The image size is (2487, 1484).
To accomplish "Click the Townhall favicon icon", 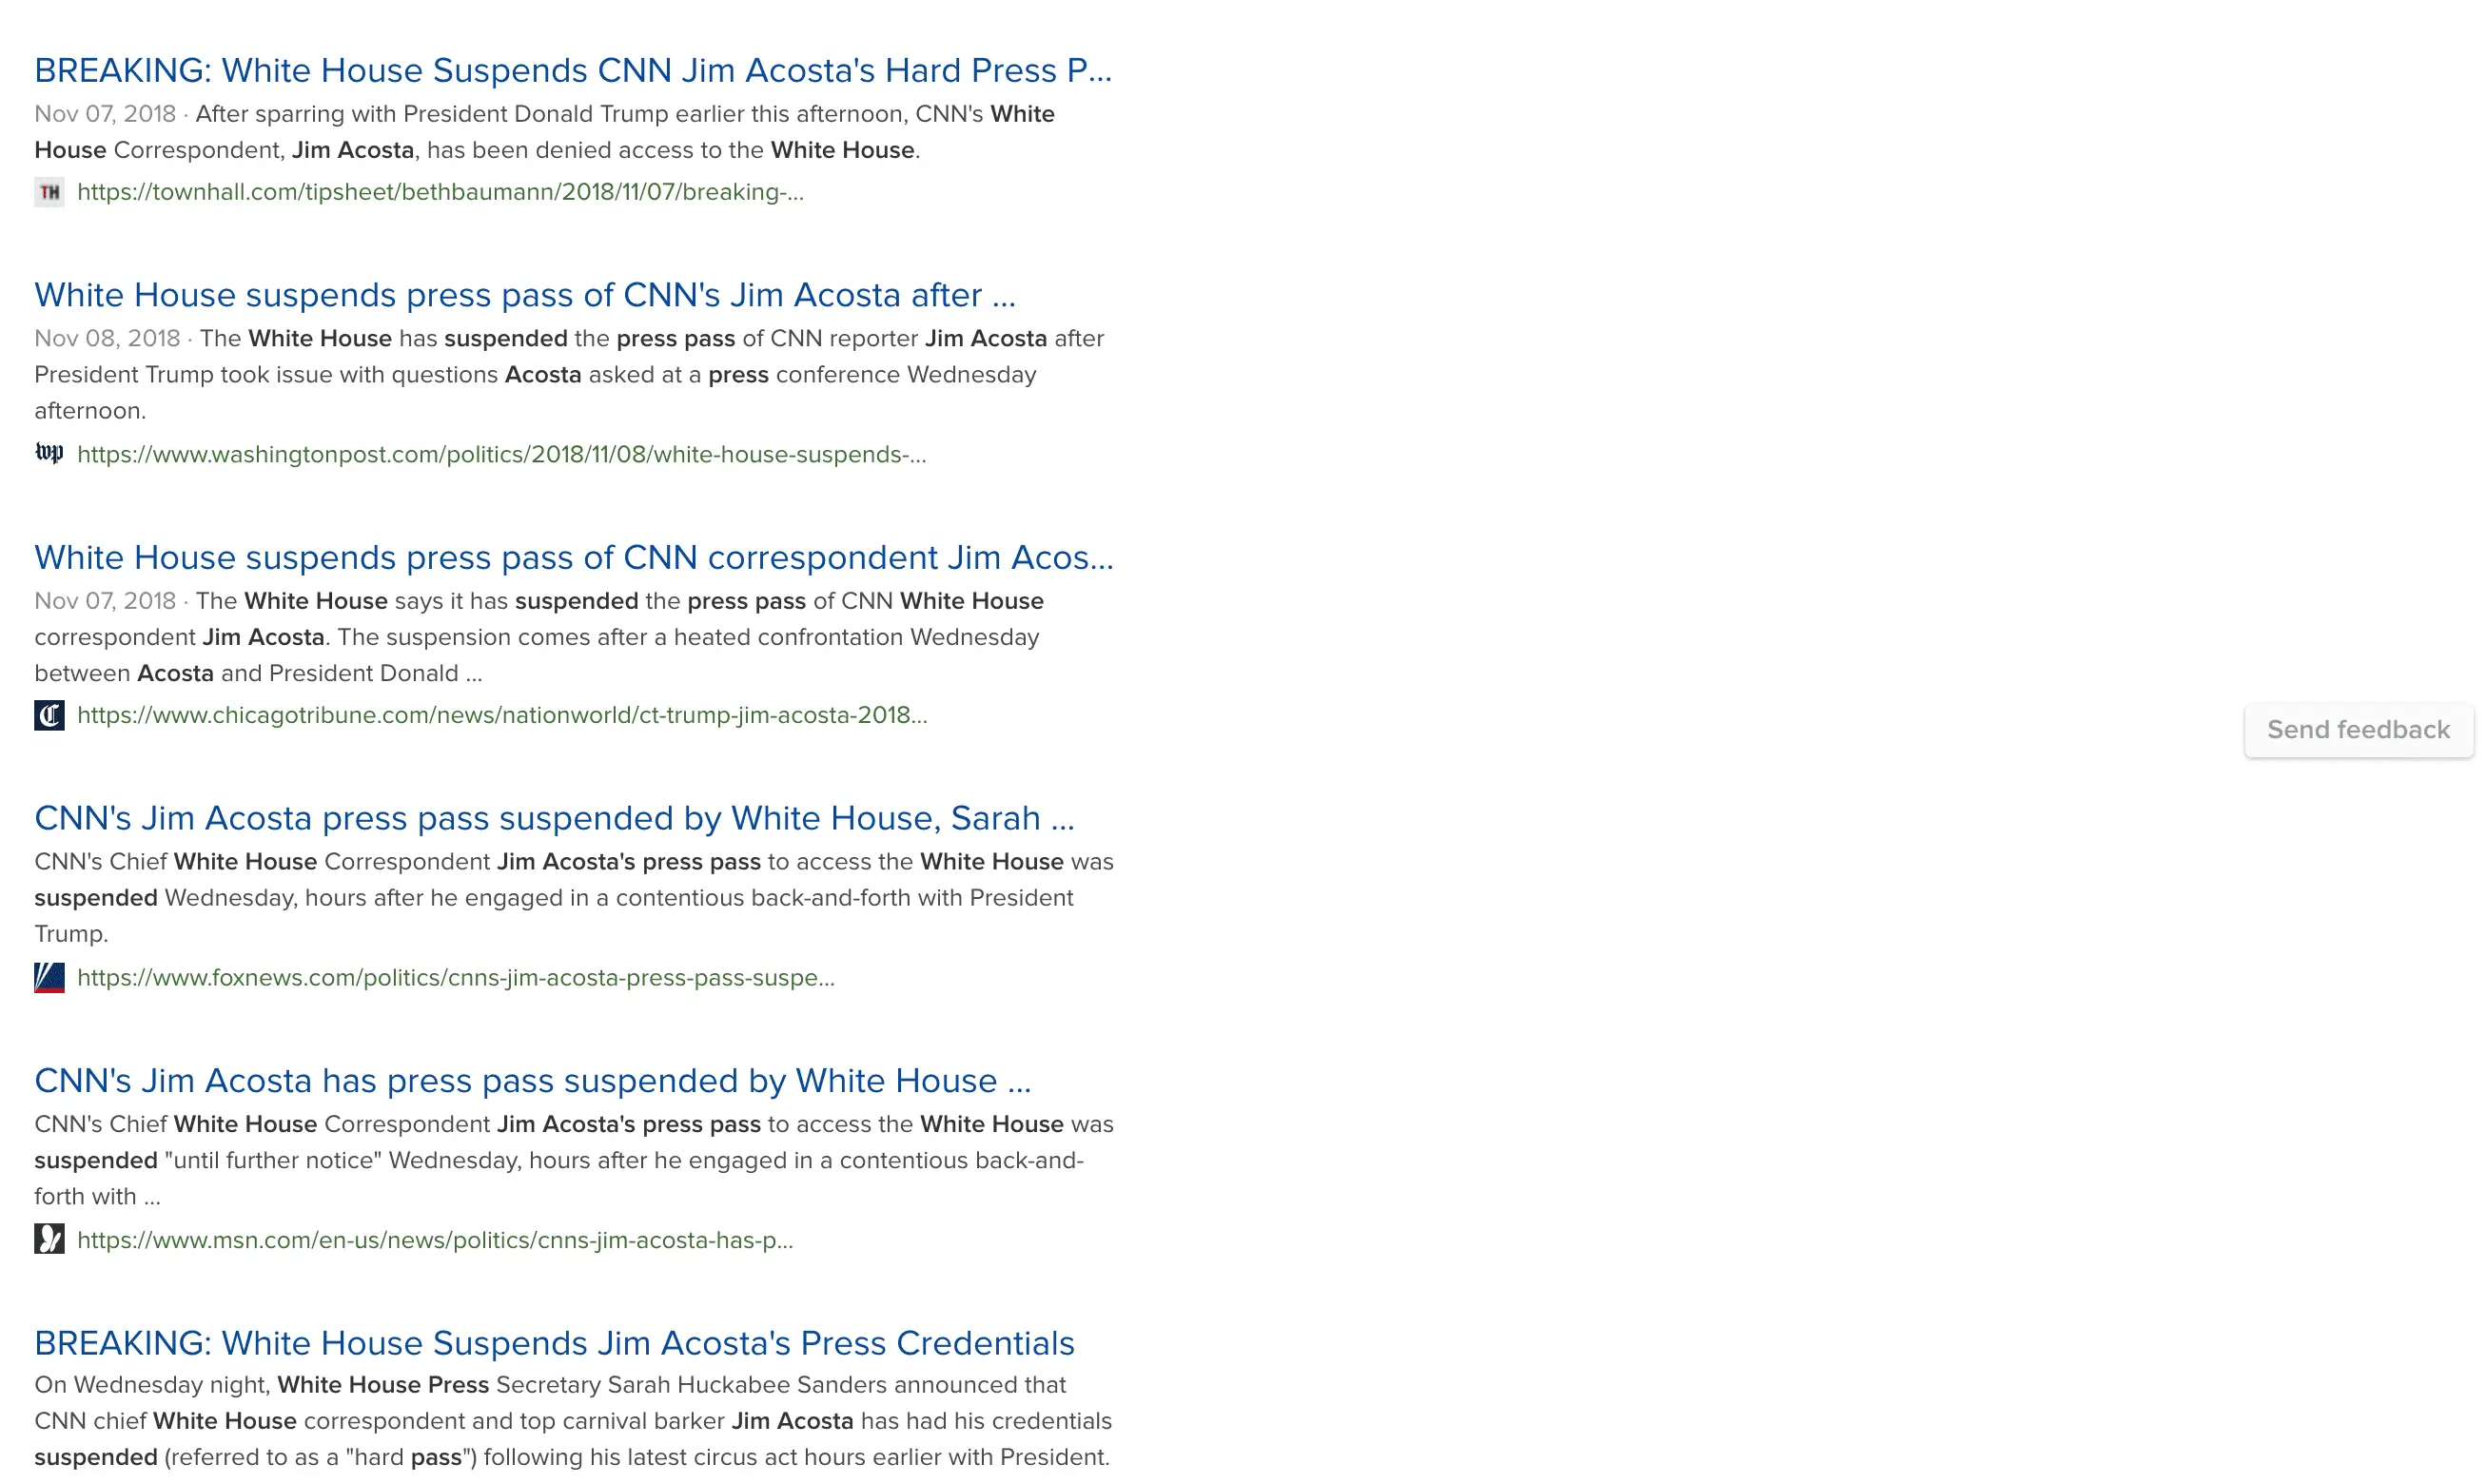I will click(x=49, y=192).
